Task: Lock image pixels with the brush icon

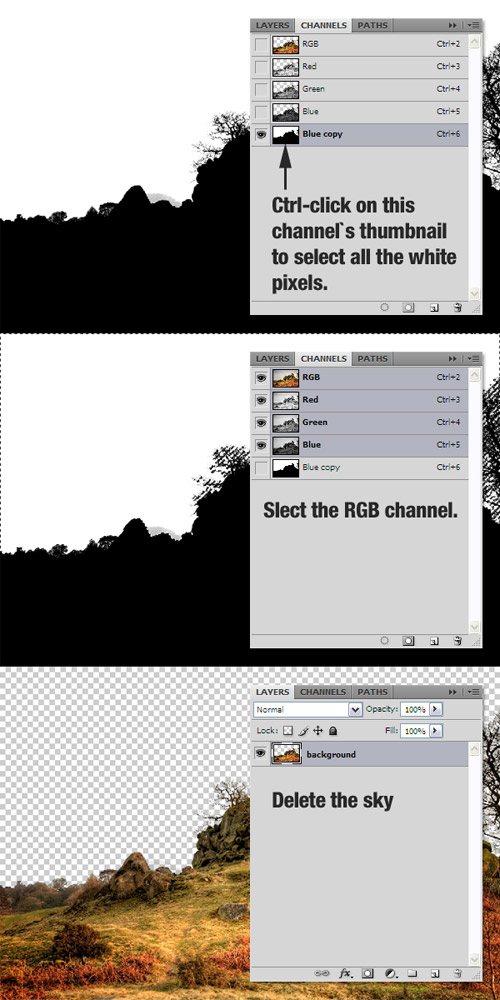Action: [x=304, y=730]
